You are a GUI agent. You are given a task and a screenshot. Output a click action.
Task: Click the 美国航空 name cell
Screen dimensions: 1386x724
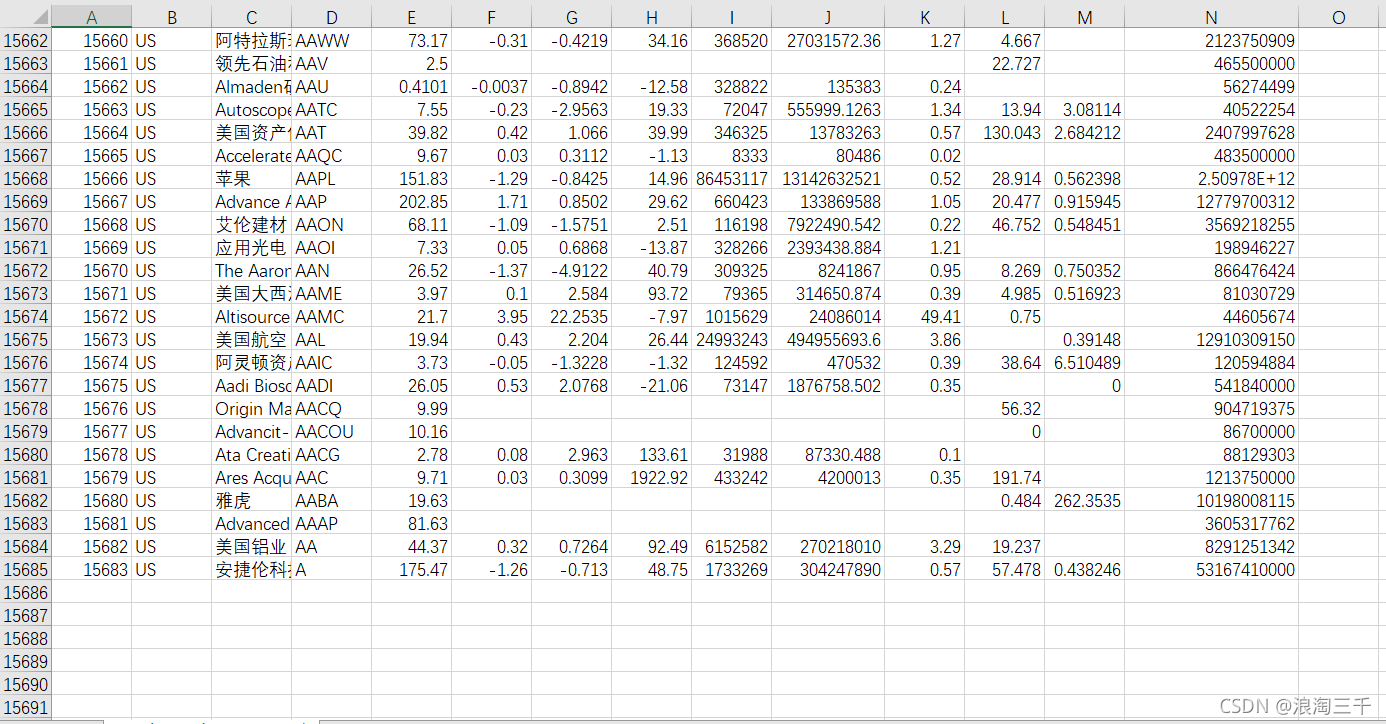point(252,340)
